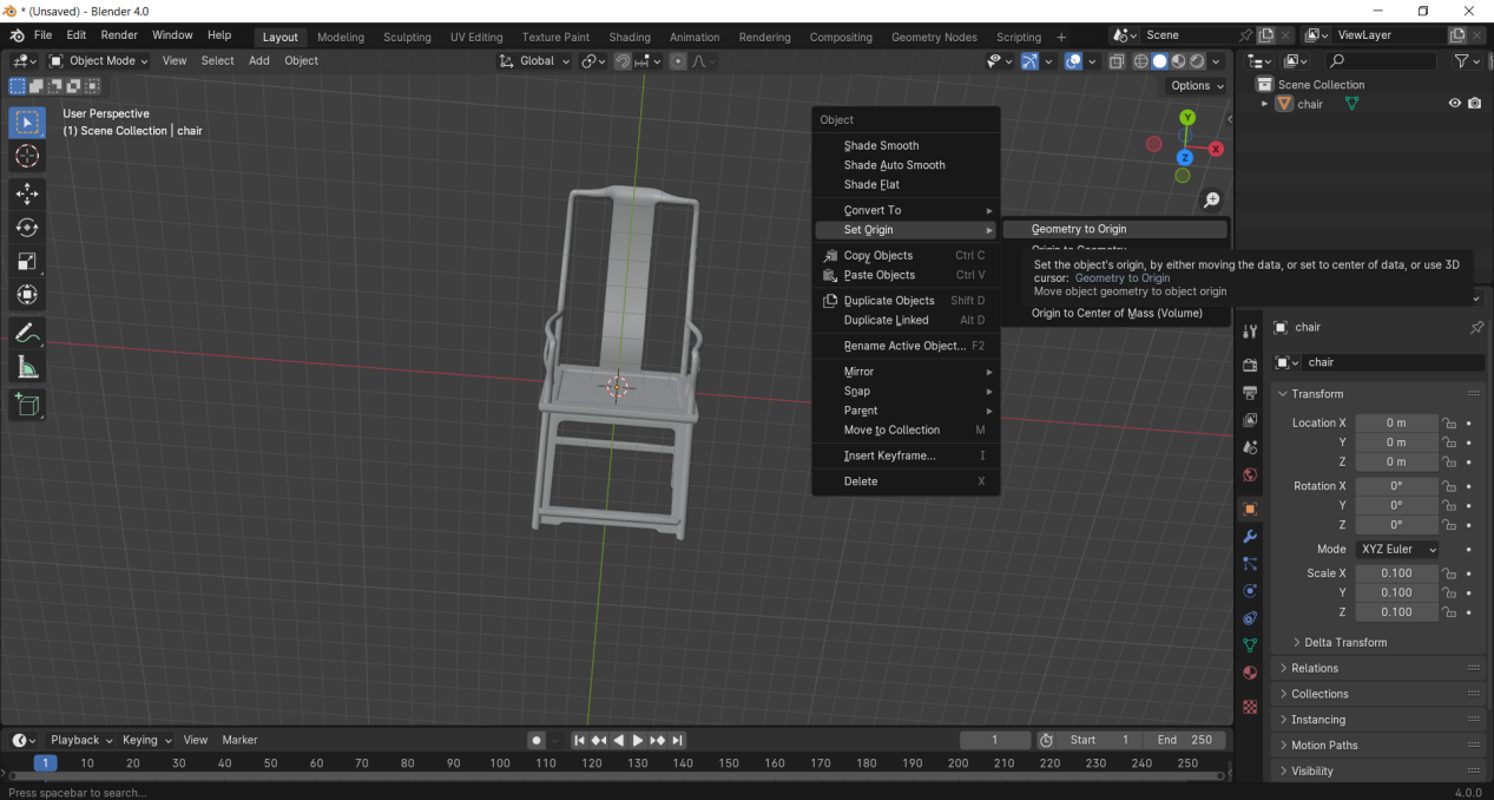Click the Scale X value field
The height and width of the screenshot is (800, 1494).
pos(1396,574)
